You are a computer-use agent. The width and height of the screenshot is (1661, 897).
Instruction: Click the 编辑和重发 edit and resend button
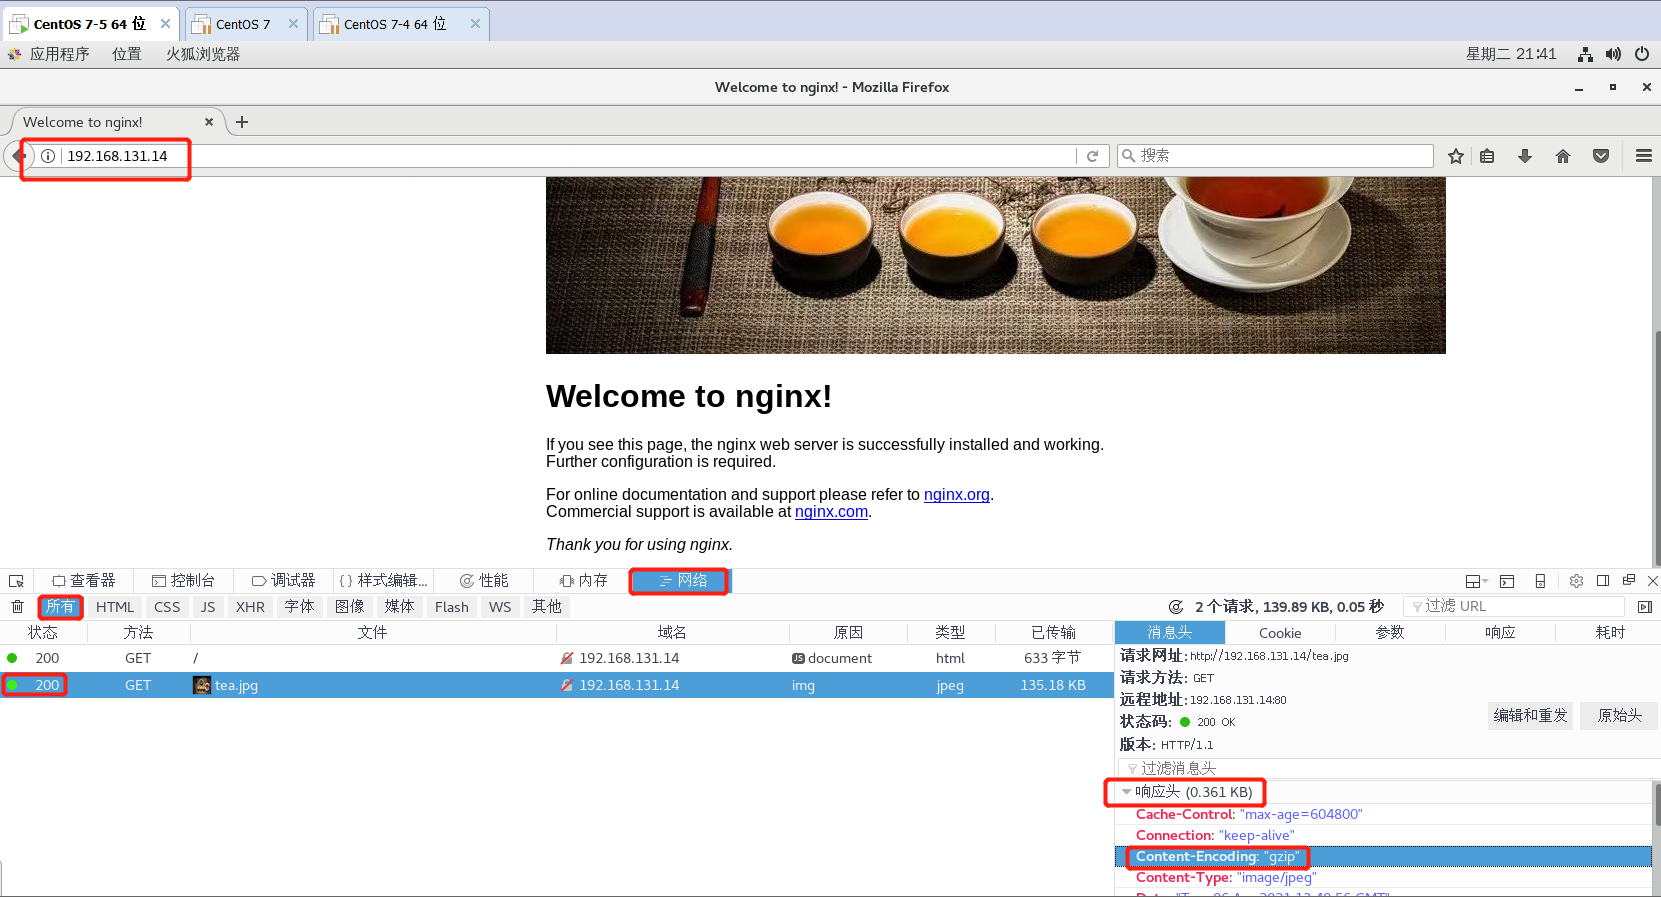[x=1530, y=715]
